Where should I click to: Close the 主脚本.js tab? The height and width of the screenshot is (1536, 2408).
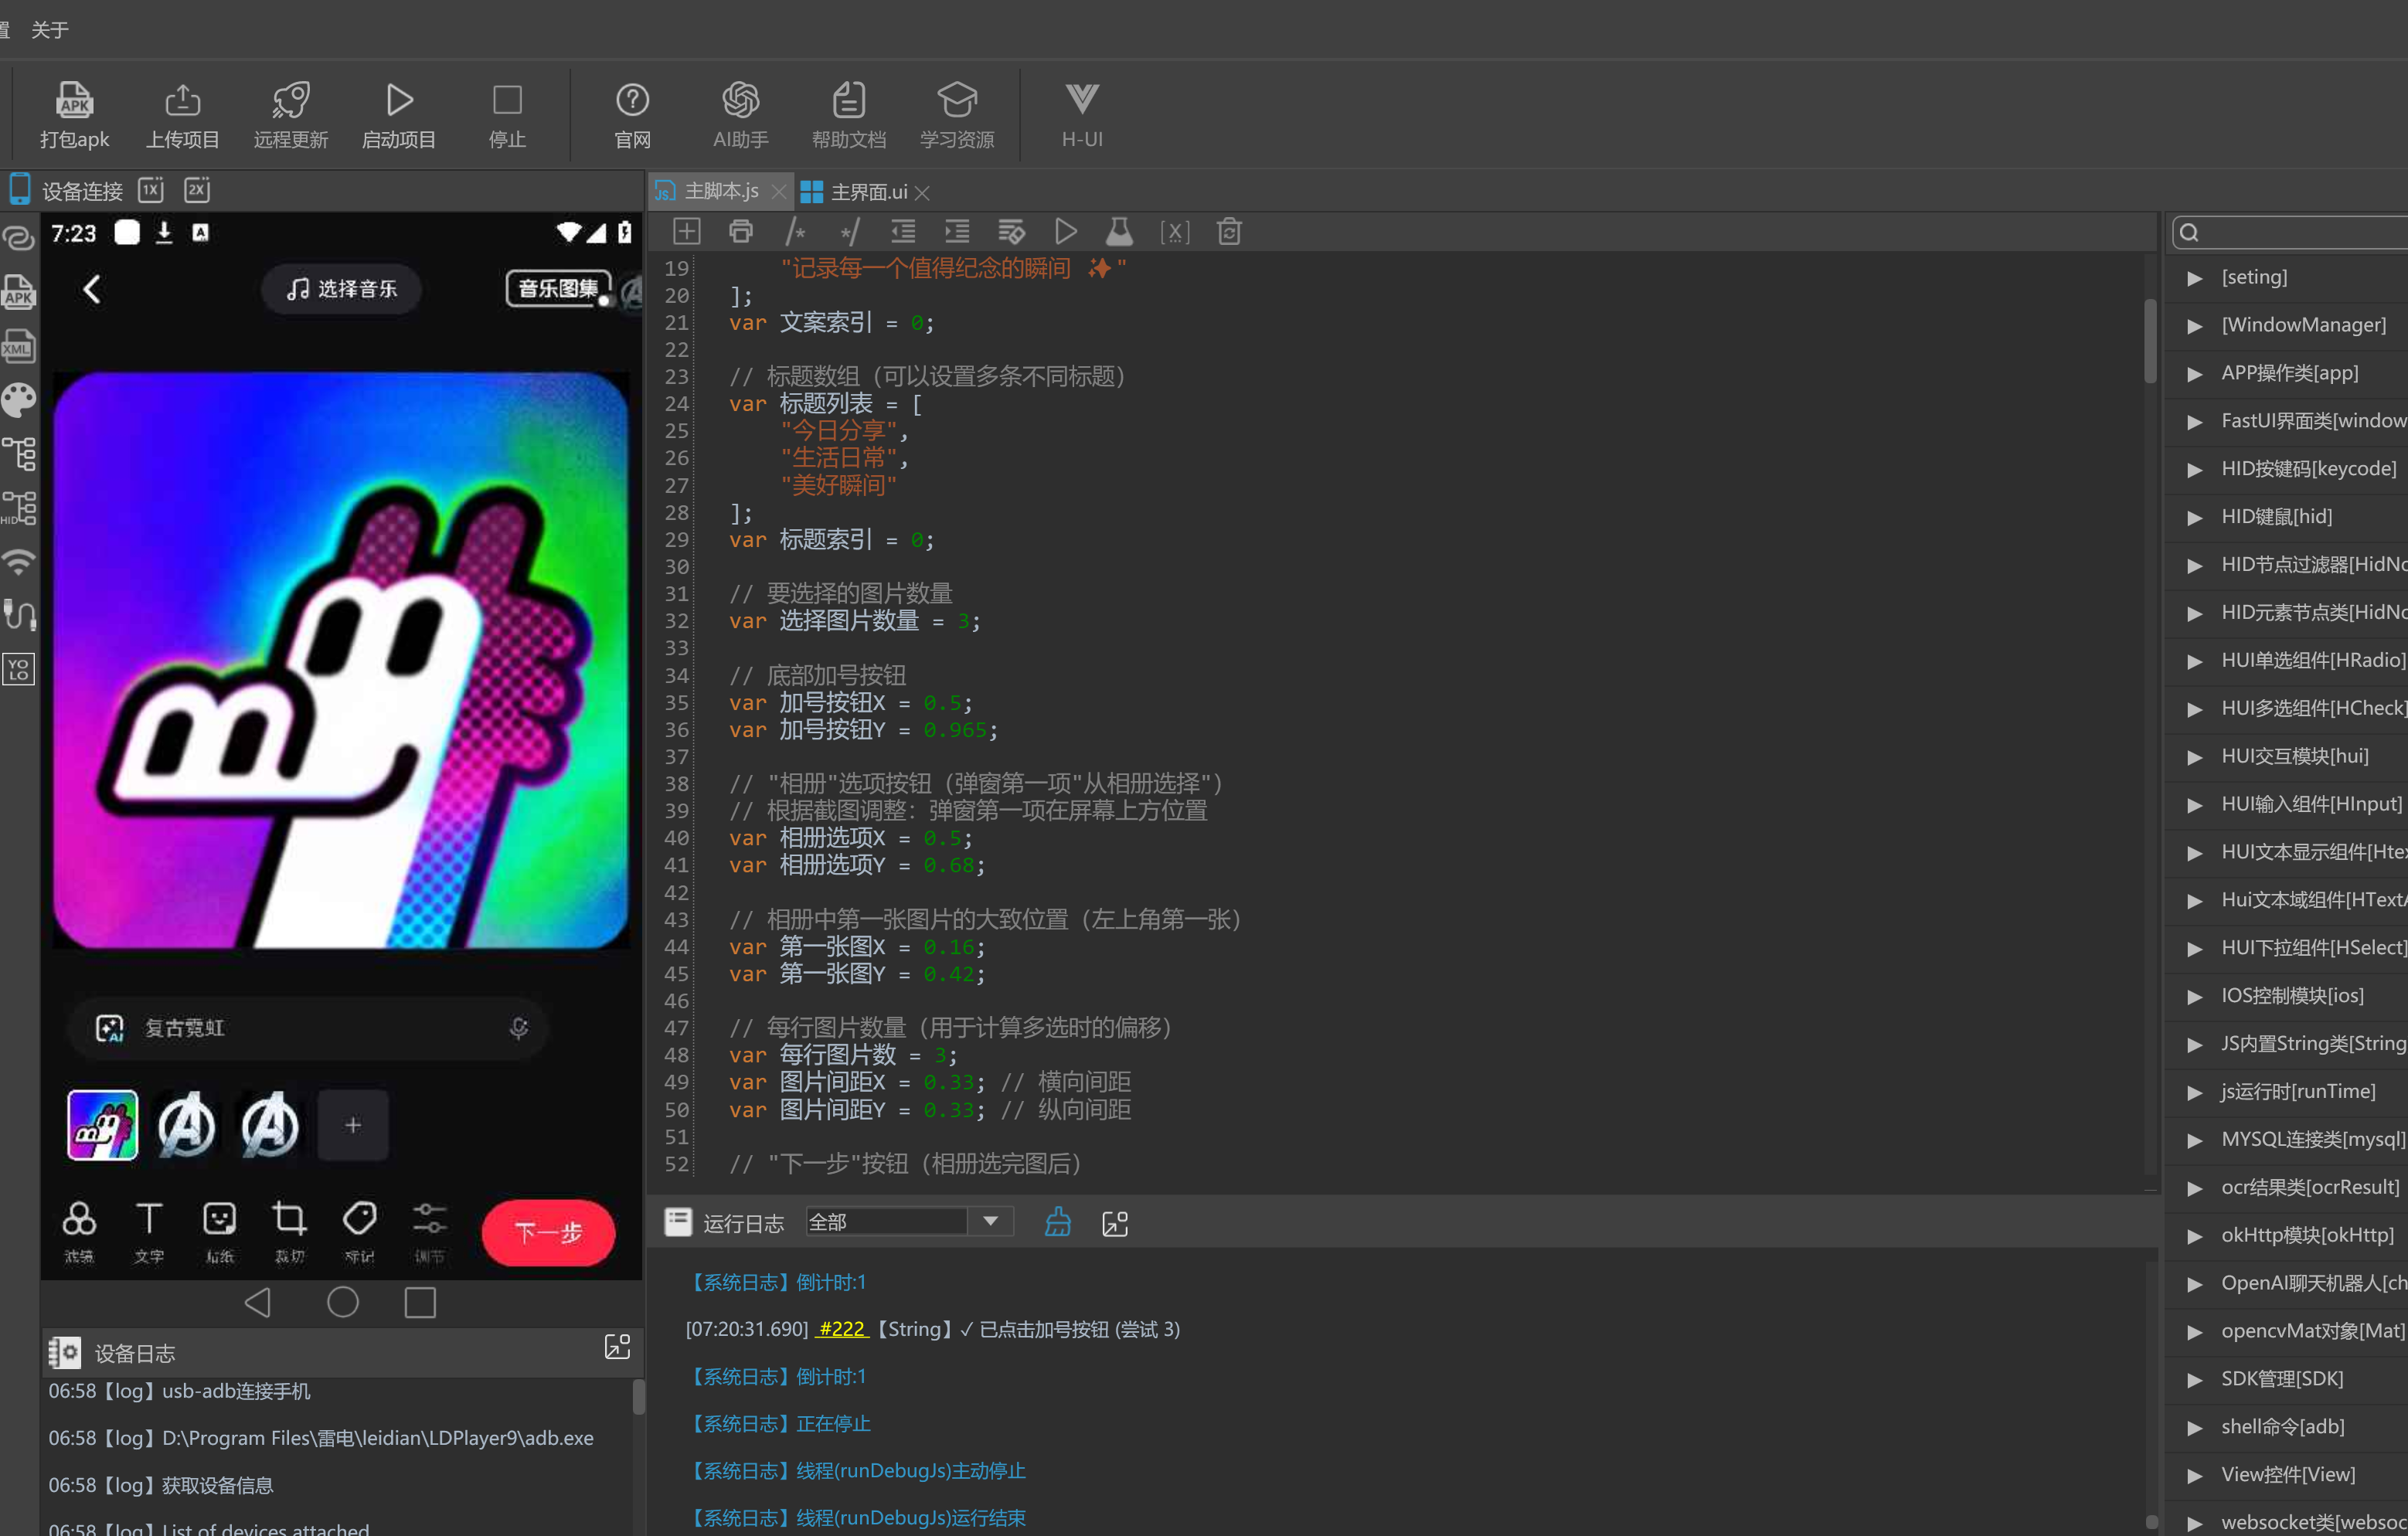(x=779, y=192)
